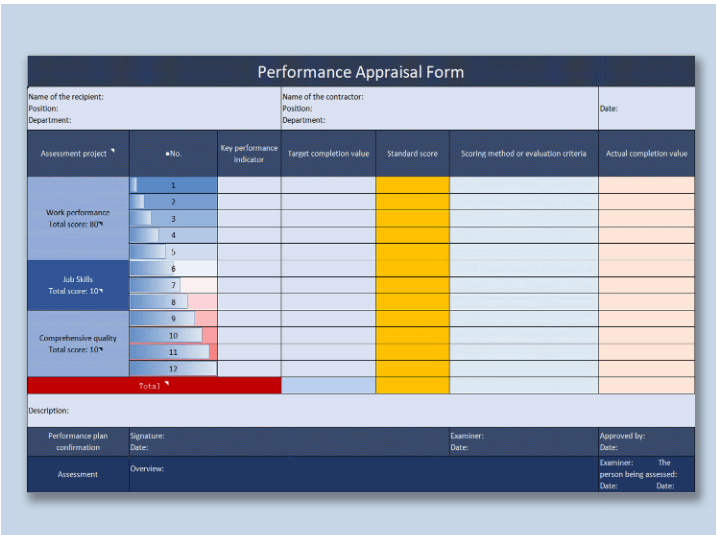Select the row number 7 cell
Viewport: 717px width, 535px height.
(173, 285)
